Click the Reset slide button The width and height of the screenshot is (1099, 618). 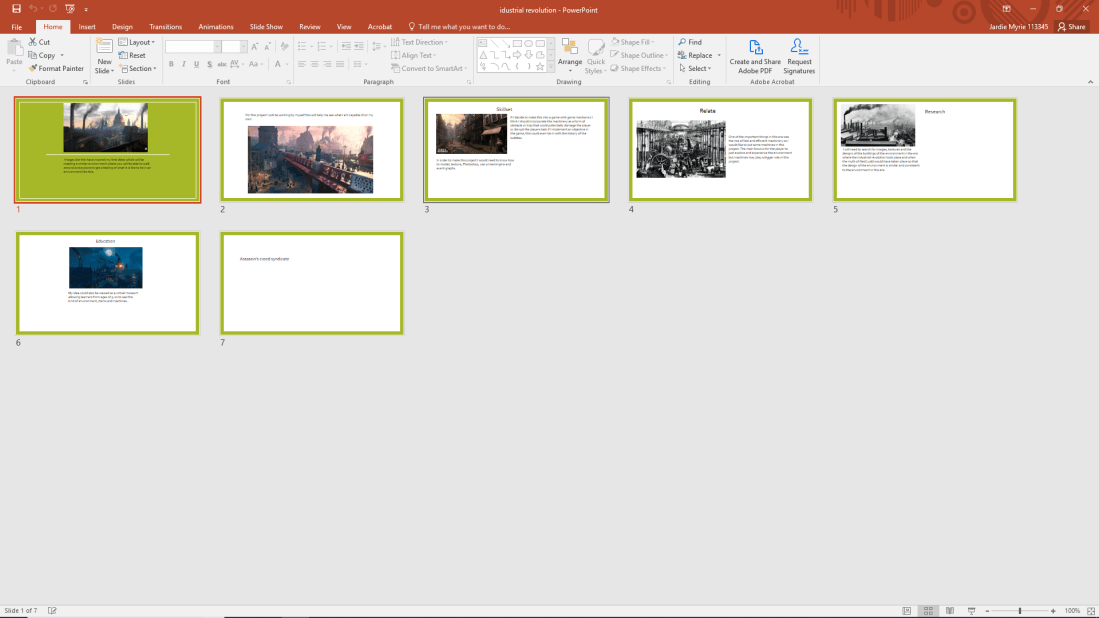pyautogui.click(x=133, y=56)
